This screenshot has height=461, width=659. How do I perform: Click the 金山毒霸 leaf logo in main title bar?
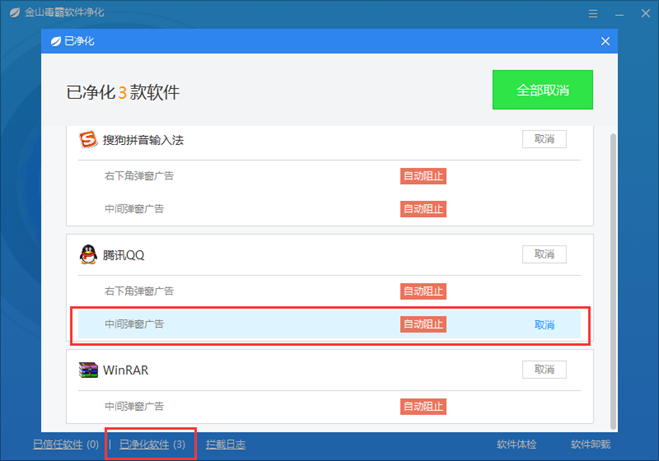(x=15, y=13)
